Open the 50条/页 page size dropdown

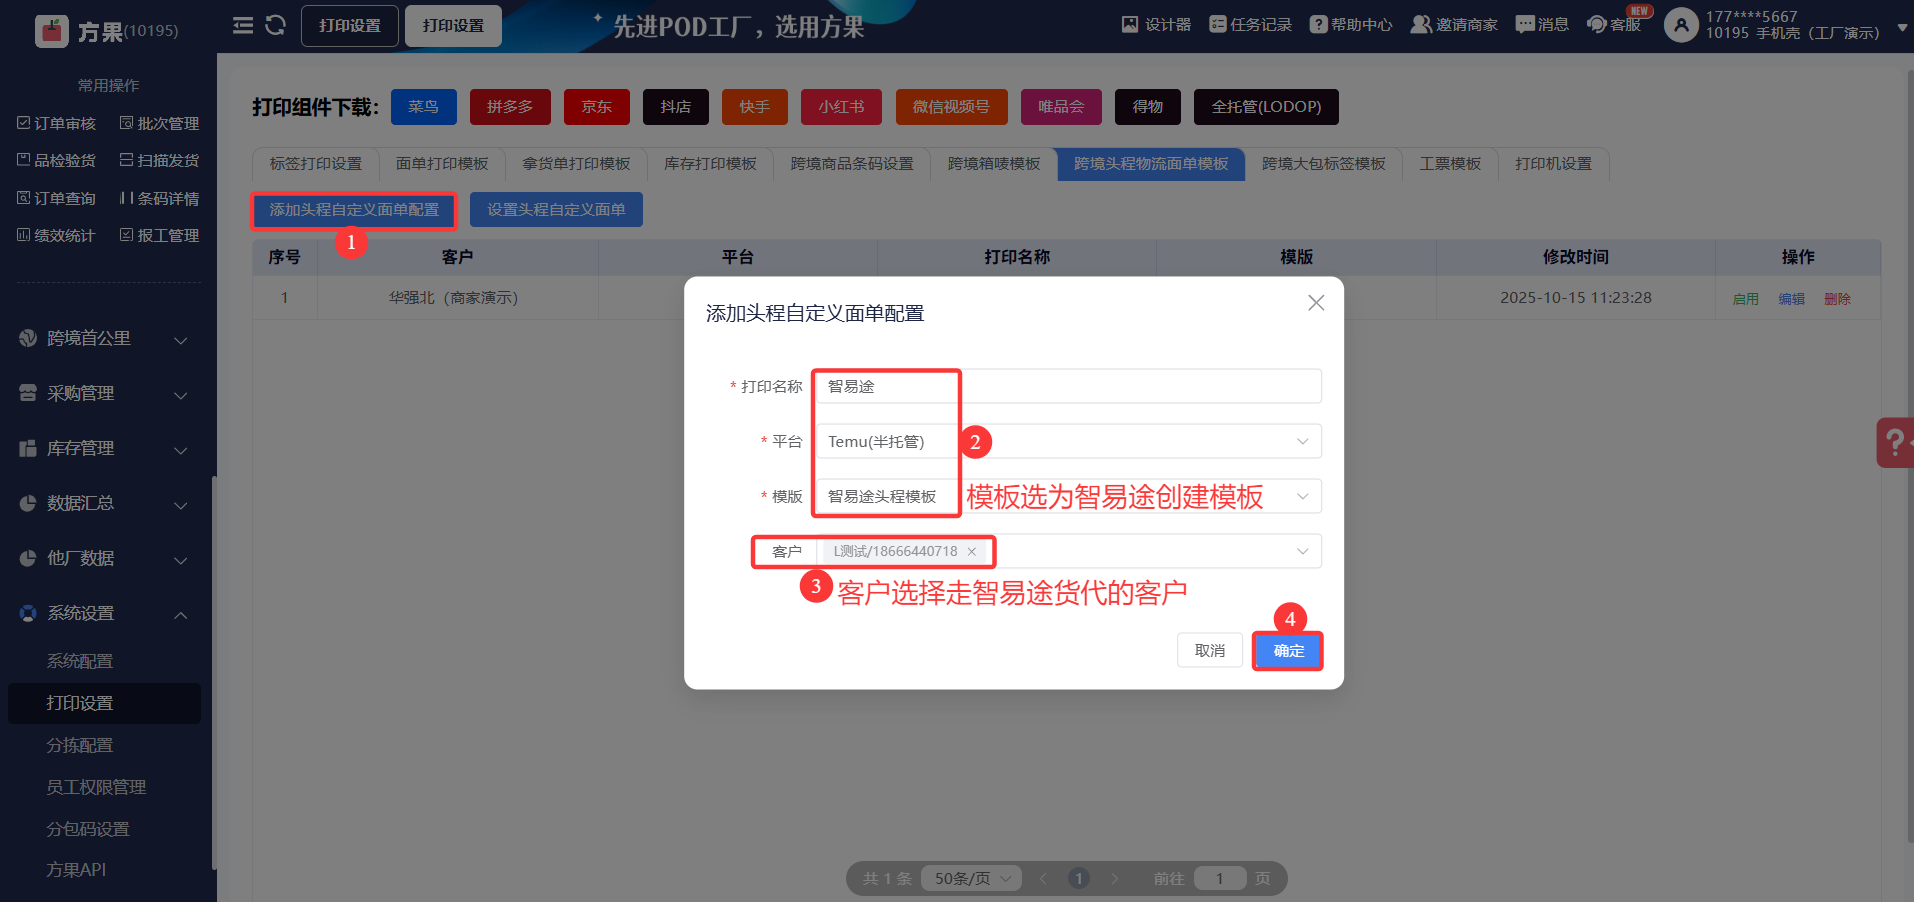tap(971, 879)
